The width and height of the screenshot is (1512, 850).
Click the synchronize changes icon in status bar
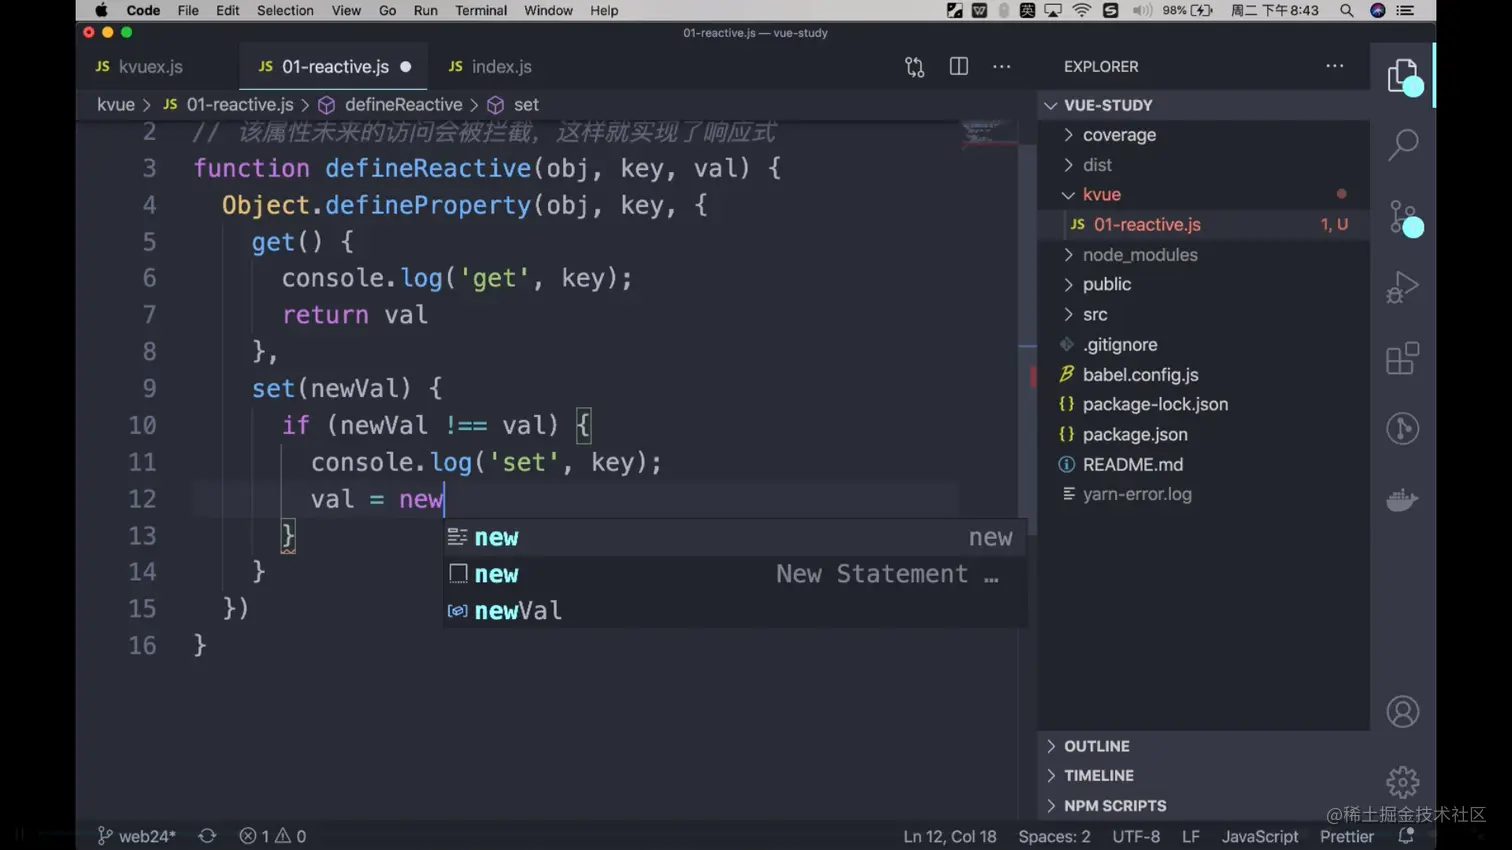pos(207,836)
